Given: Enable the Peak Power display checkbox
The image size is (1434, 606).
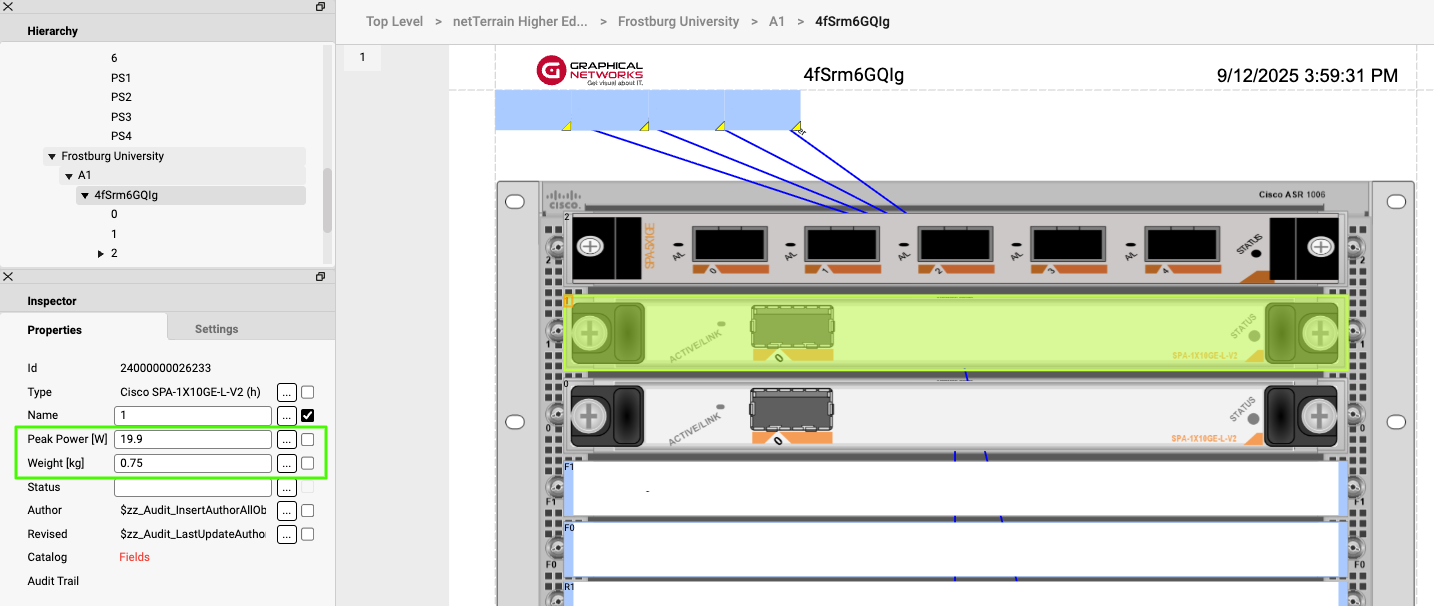Looking at the screenshot, I should (308, 439).
